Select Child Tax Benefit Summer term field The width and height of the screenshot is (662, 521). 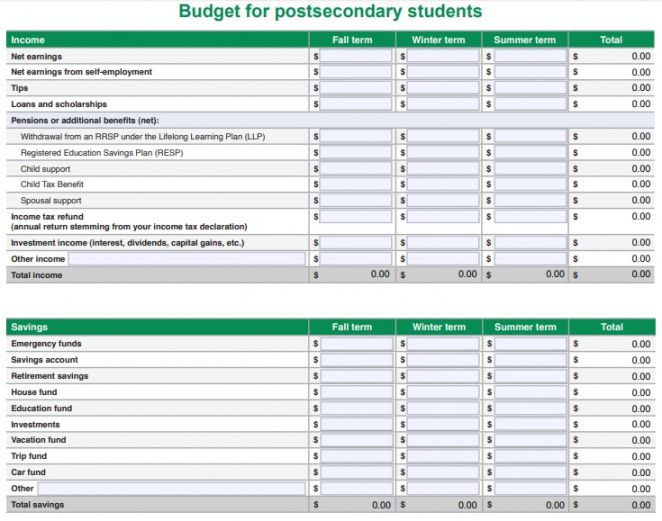pyautogui.click(x=530, y=185)
